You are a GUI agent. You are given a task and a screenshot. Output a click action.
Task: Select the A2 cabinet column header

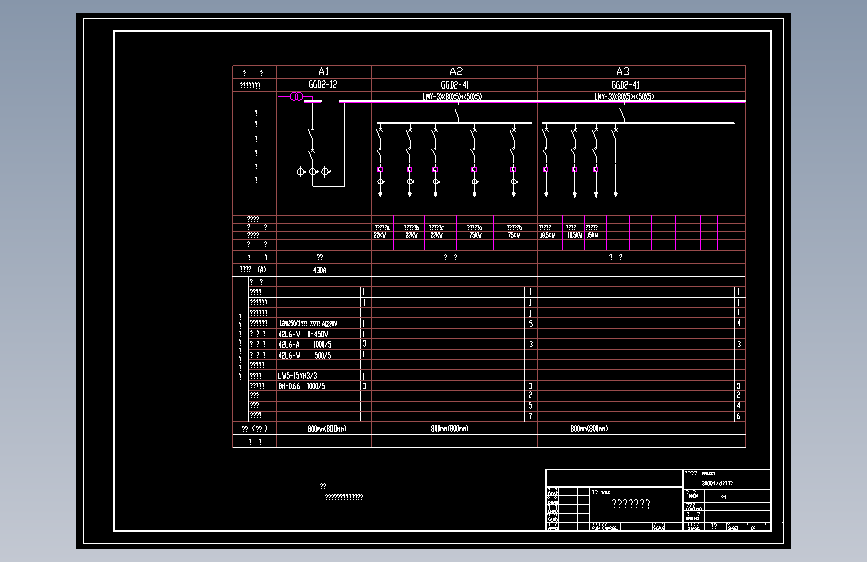[x=456, y=71]
